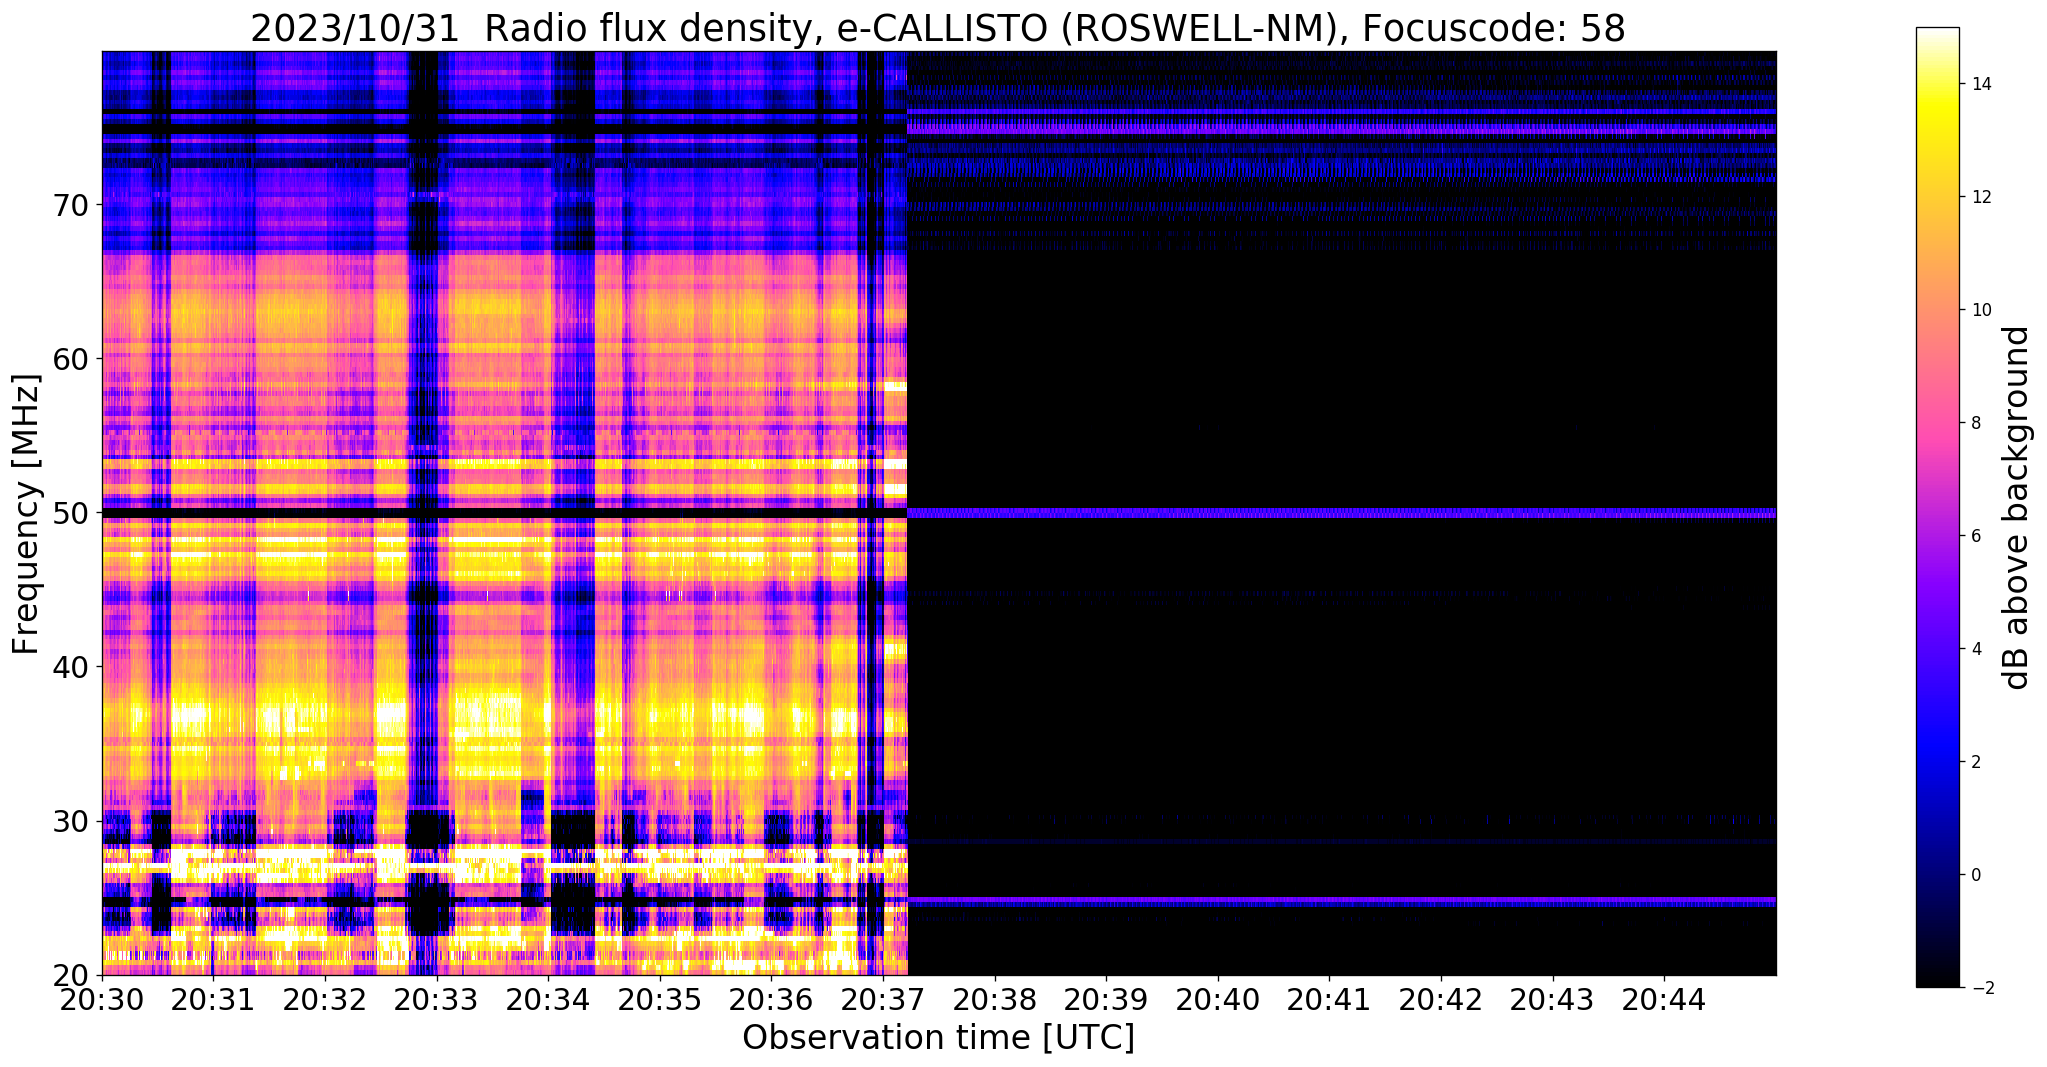Viewport: 2047px width, 1067px height.
Task: Click the 60 MHz frequency tick label
Action: (71, 359)
